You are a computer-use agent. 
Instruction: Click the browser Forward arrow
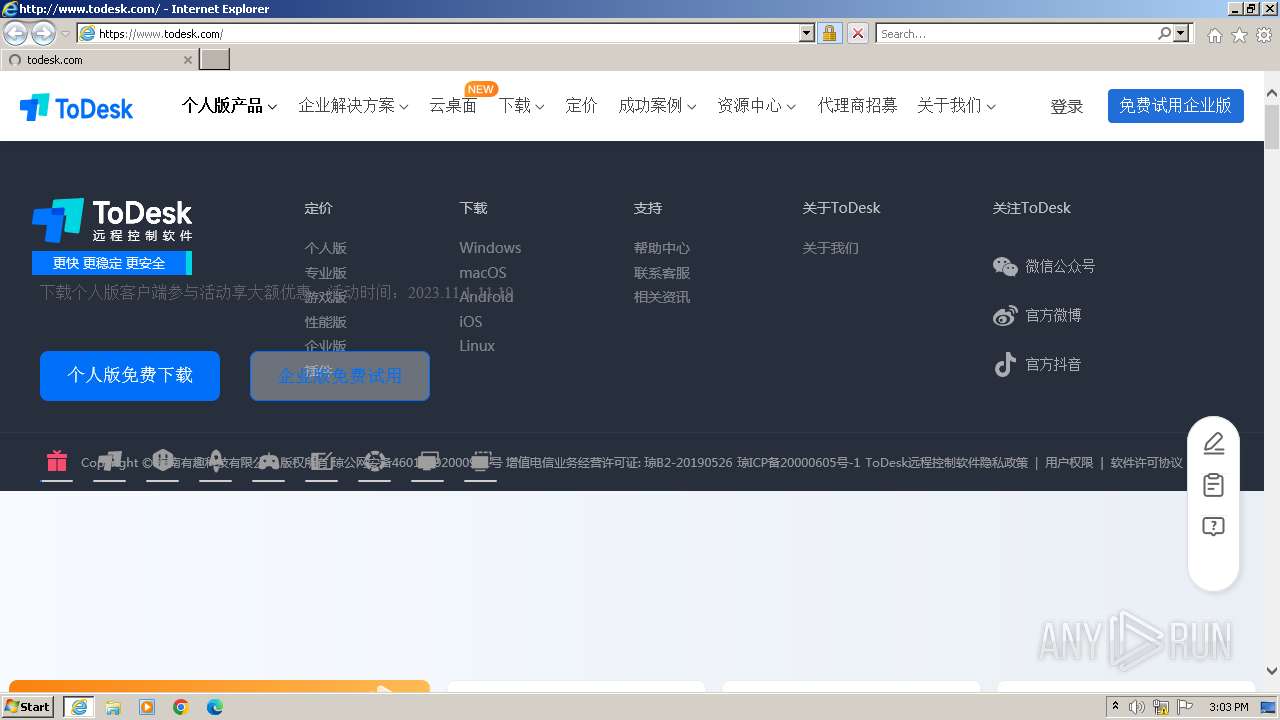(x=43, y=33)
